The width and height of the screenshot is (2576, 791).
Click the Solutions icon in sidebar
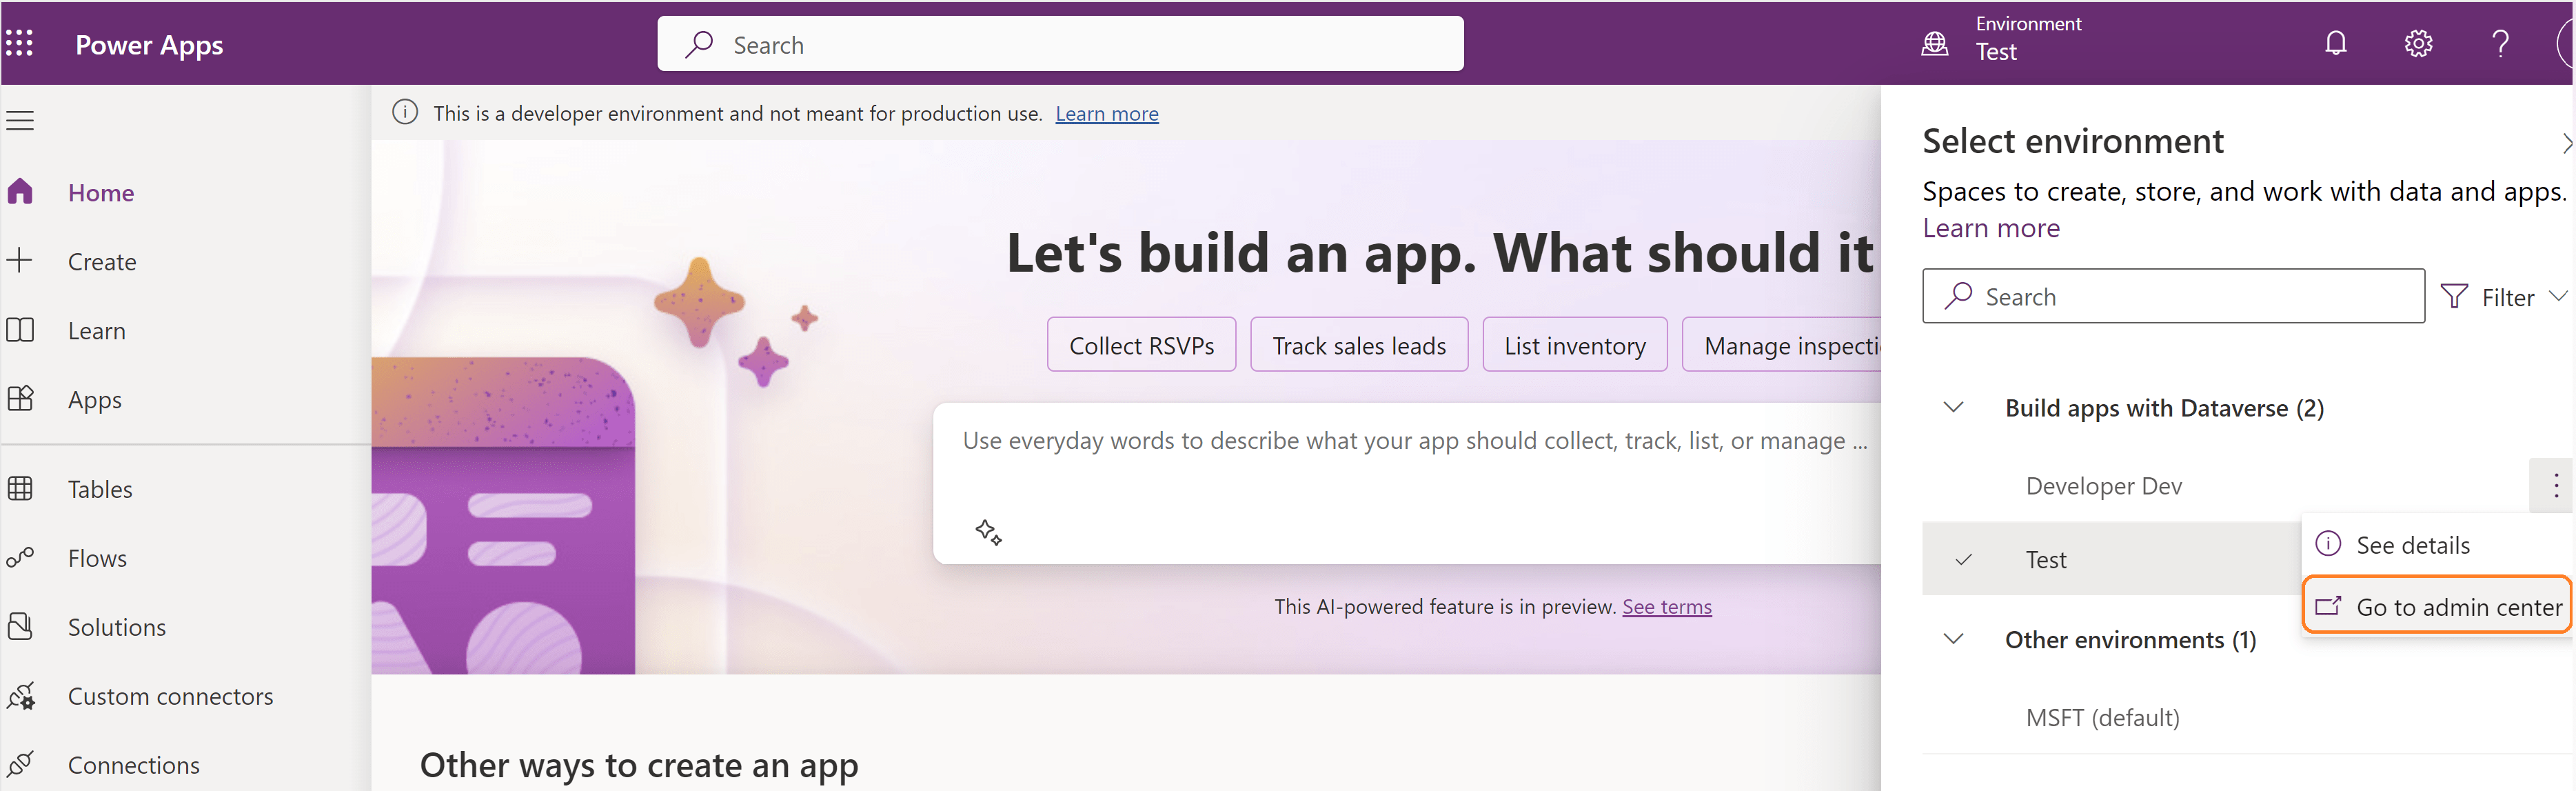point(20,626)
